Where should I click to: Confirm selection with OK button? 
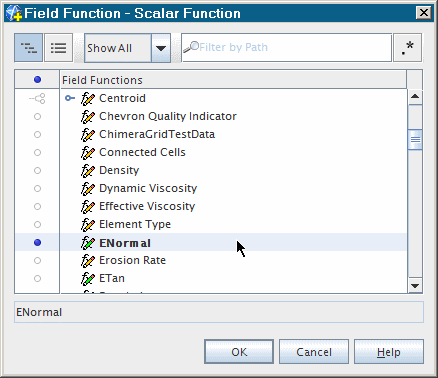point(239,352)
